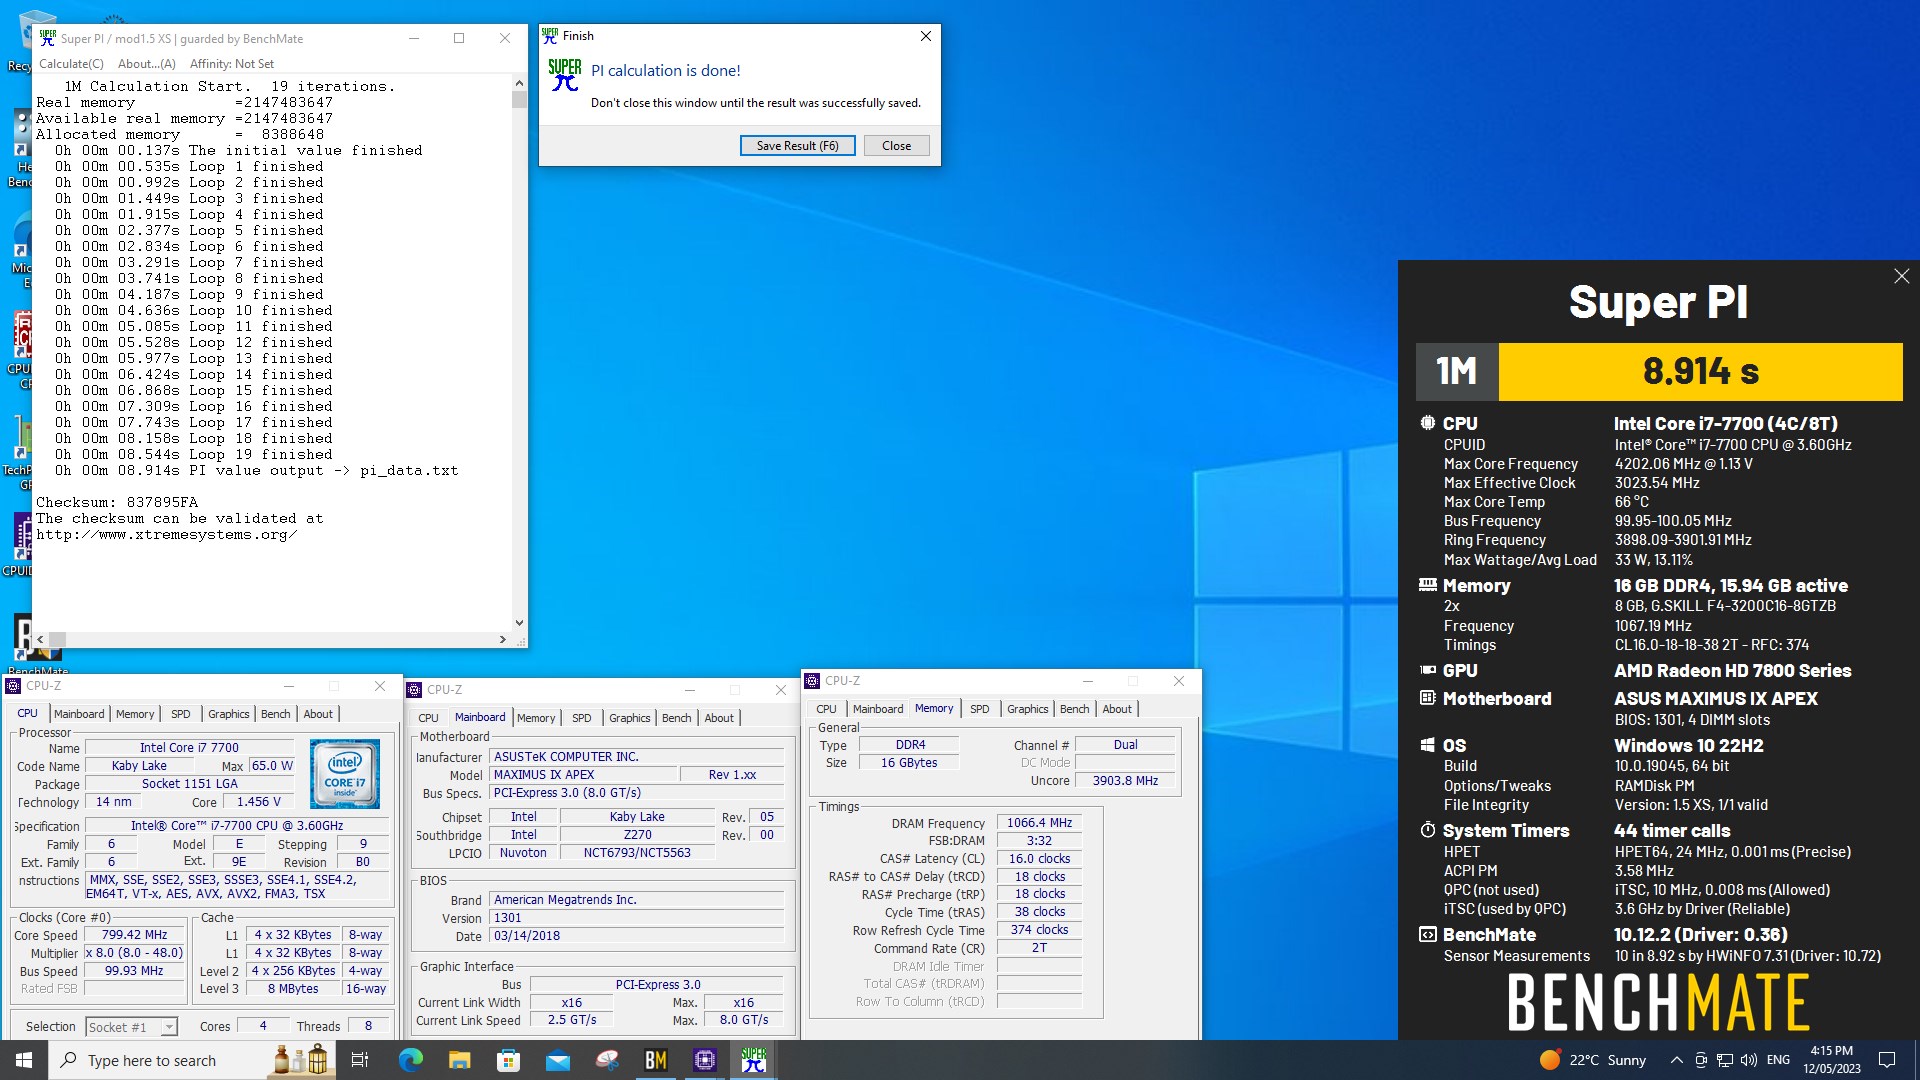1920x1080 pixels.
Task: Open ENG language indicator in tray
Action: (1778, 1060)
